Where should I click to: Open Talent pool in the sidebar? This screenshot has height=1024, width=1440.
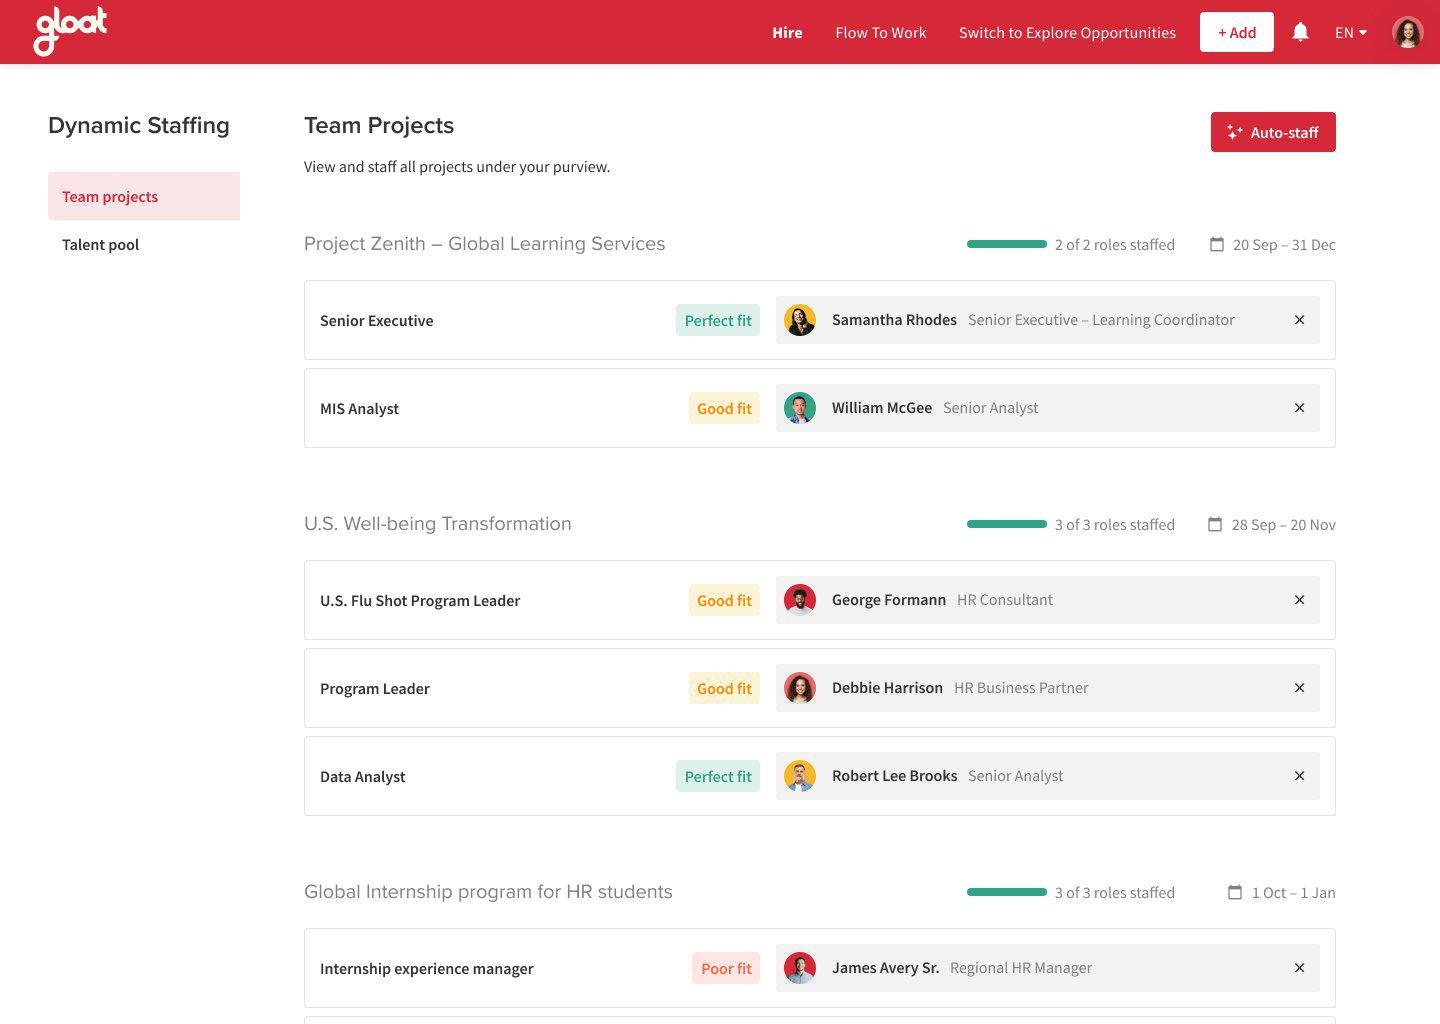(144, 244)
